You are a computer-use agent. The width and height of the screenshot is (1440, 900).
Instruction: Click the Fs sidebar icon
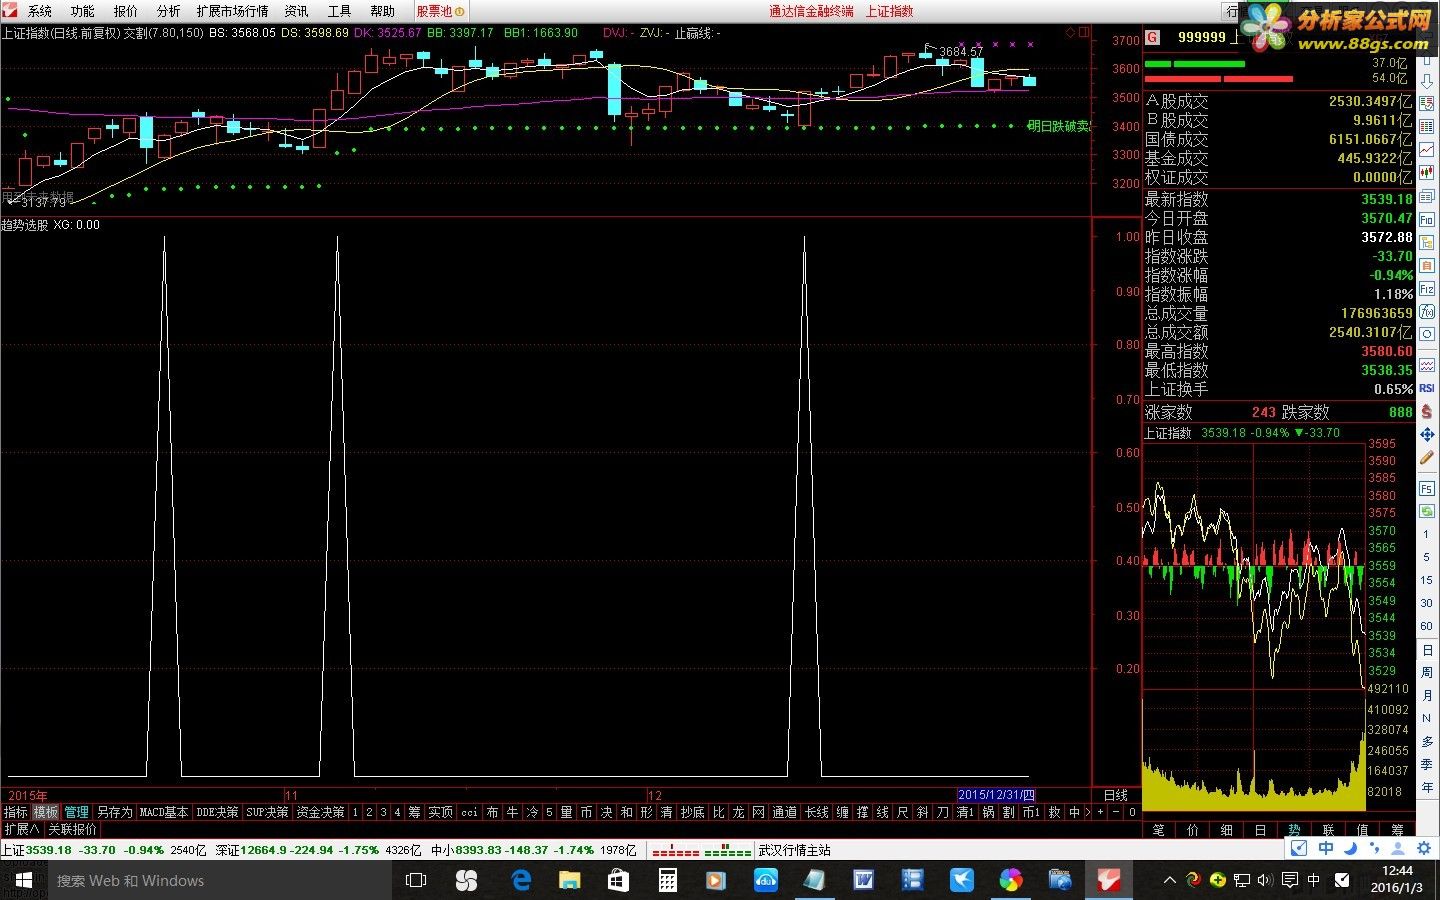point(1427,489)
